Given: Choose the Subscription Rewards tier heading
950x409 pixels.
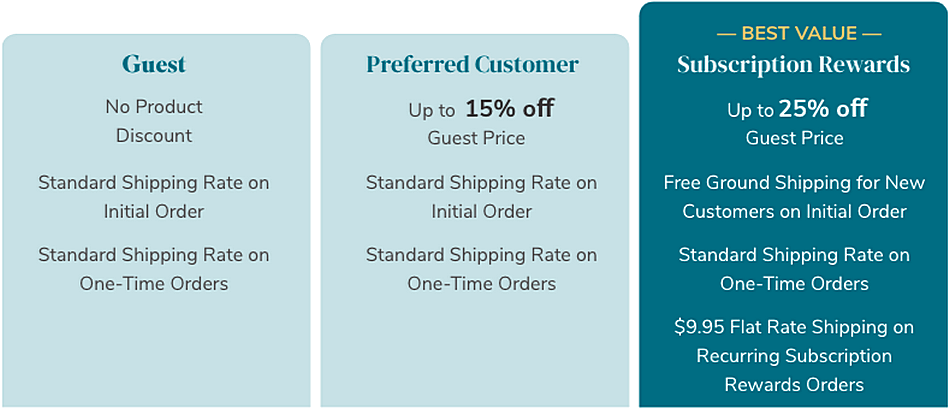Looking at the screenshot, I should coord(793,65).
